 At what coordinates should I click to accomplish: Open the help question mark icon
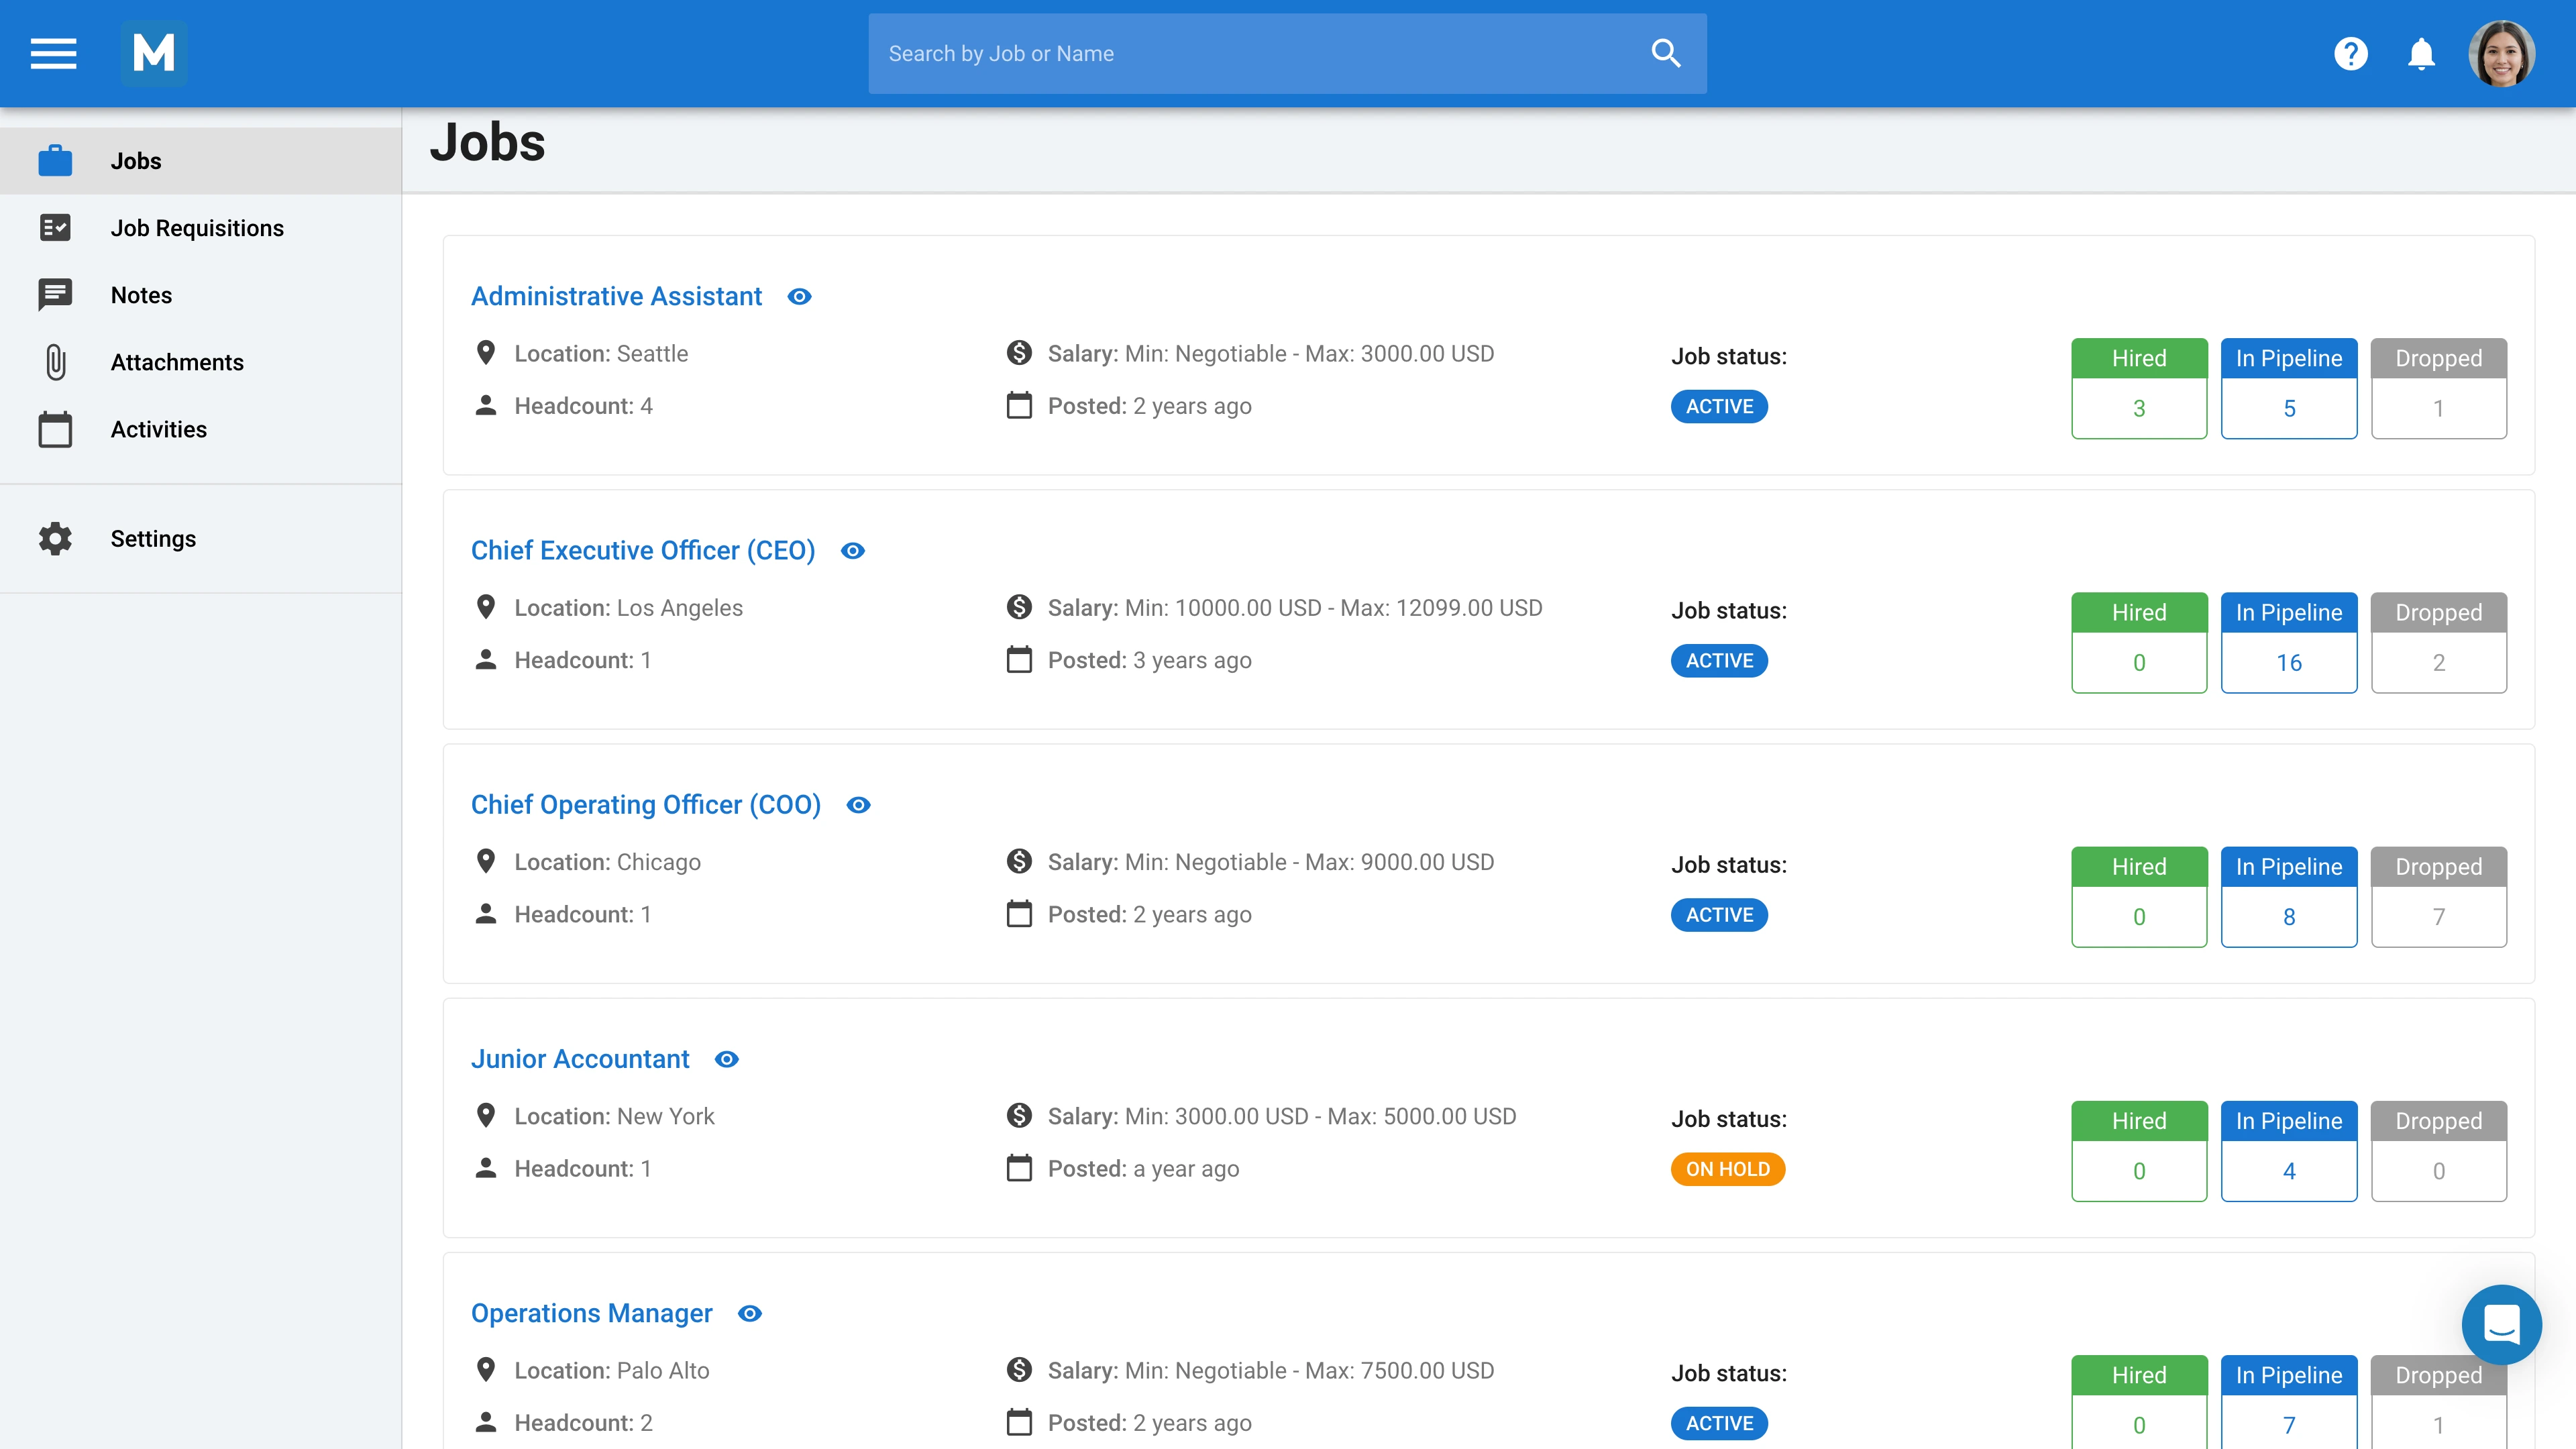click(2350, 53)
